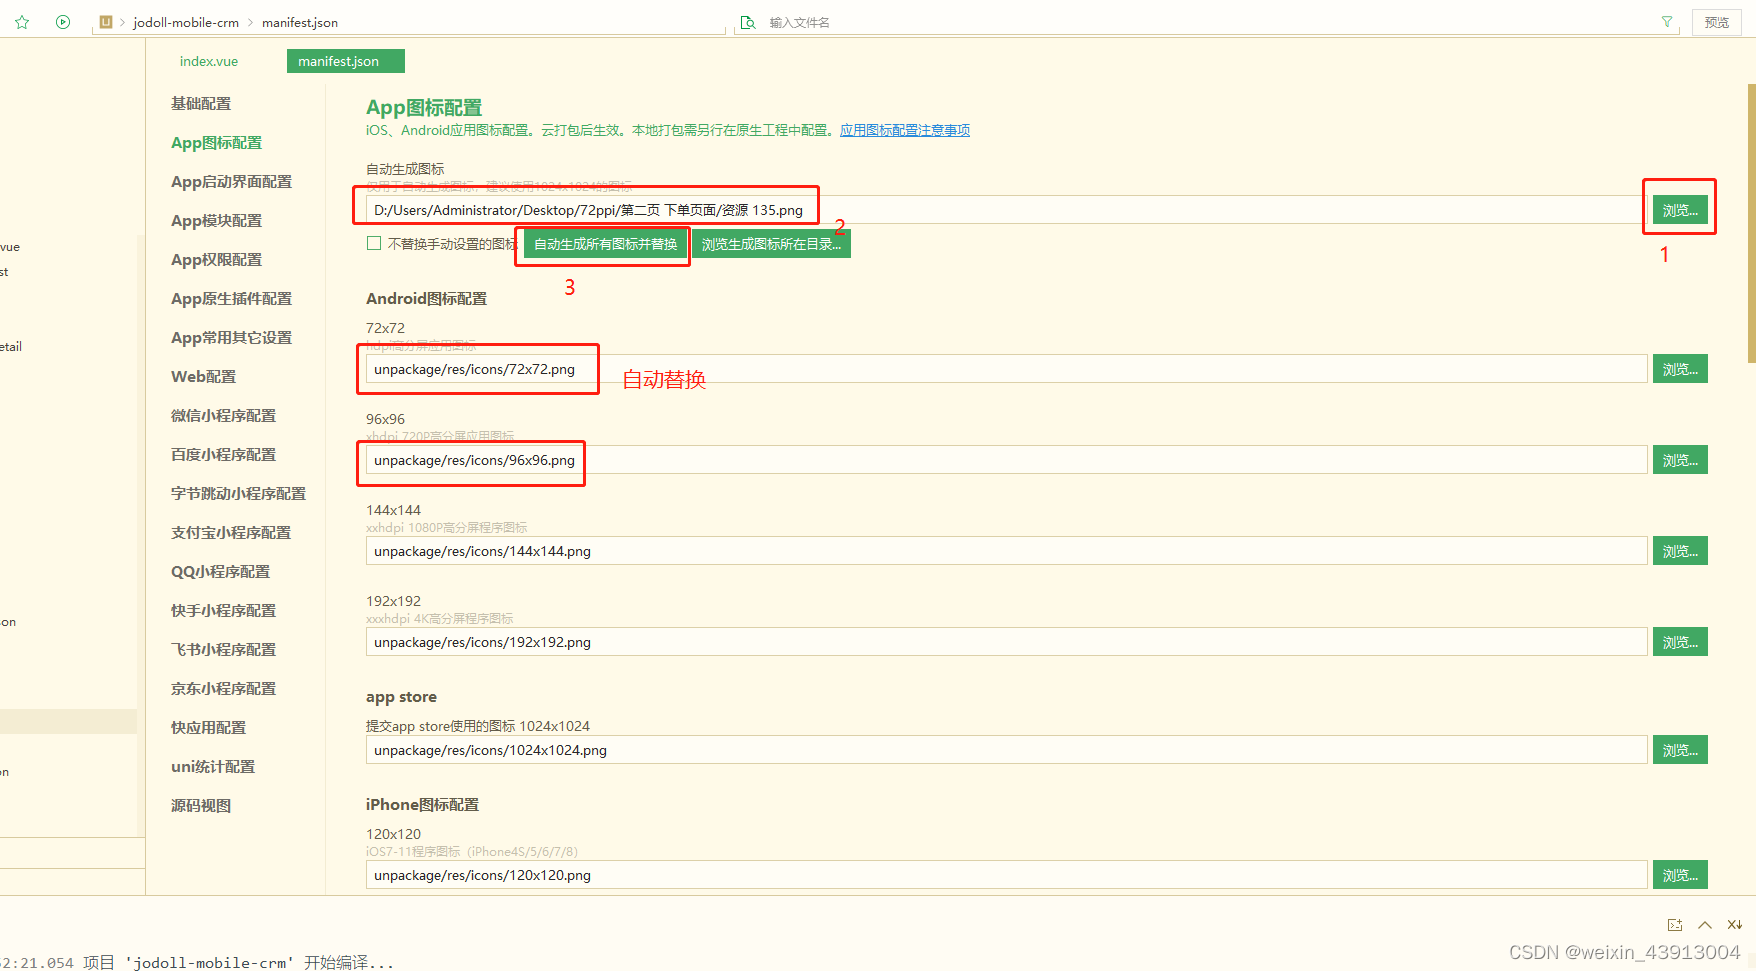This screenshot has width=1756, height=971.
Task: Open 微信小程序配置 section
Action: pyautogui.click(x=224, y=415)
